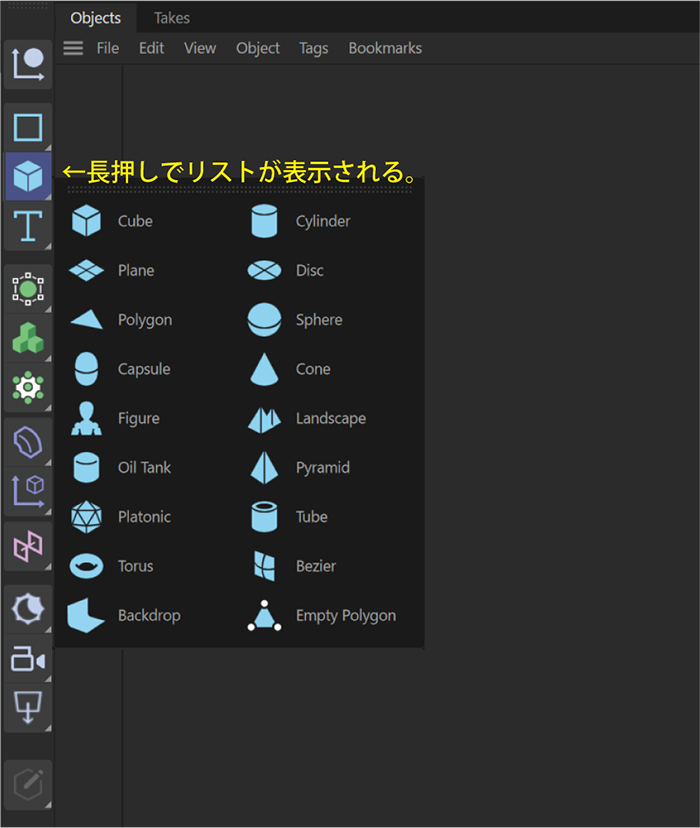Viewport: 700px width, 828px height.
Task: Choose the Landscape primitive icon
Action: [264, 420]
